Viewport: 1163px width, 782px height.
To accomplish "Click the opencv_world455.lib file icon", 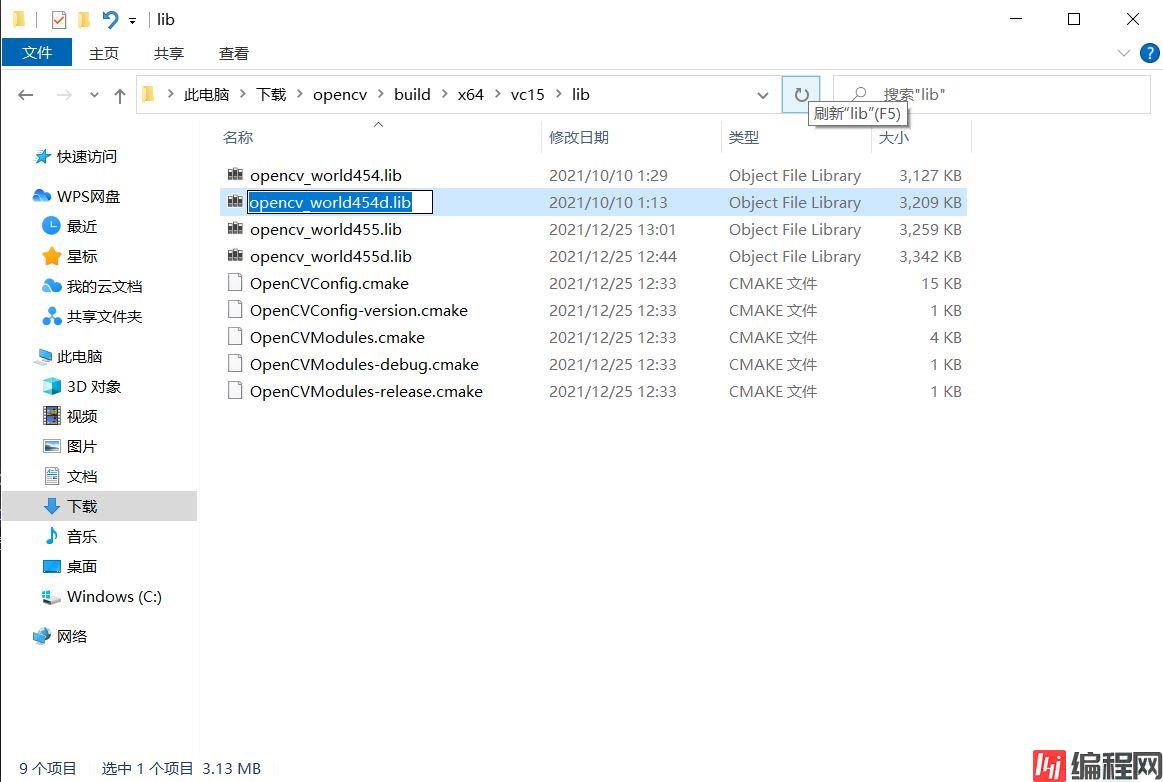I will [x=235, y=229].
